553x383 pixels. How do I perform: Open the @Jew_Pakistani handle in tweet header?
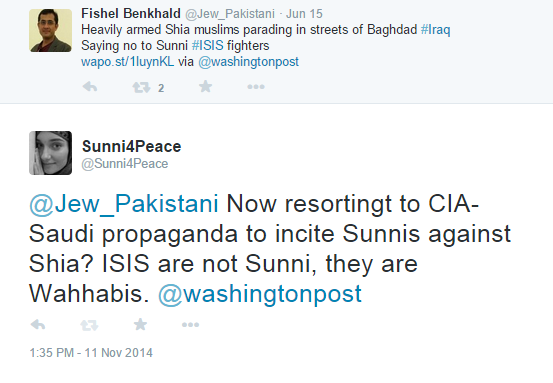tap(230, 14)
